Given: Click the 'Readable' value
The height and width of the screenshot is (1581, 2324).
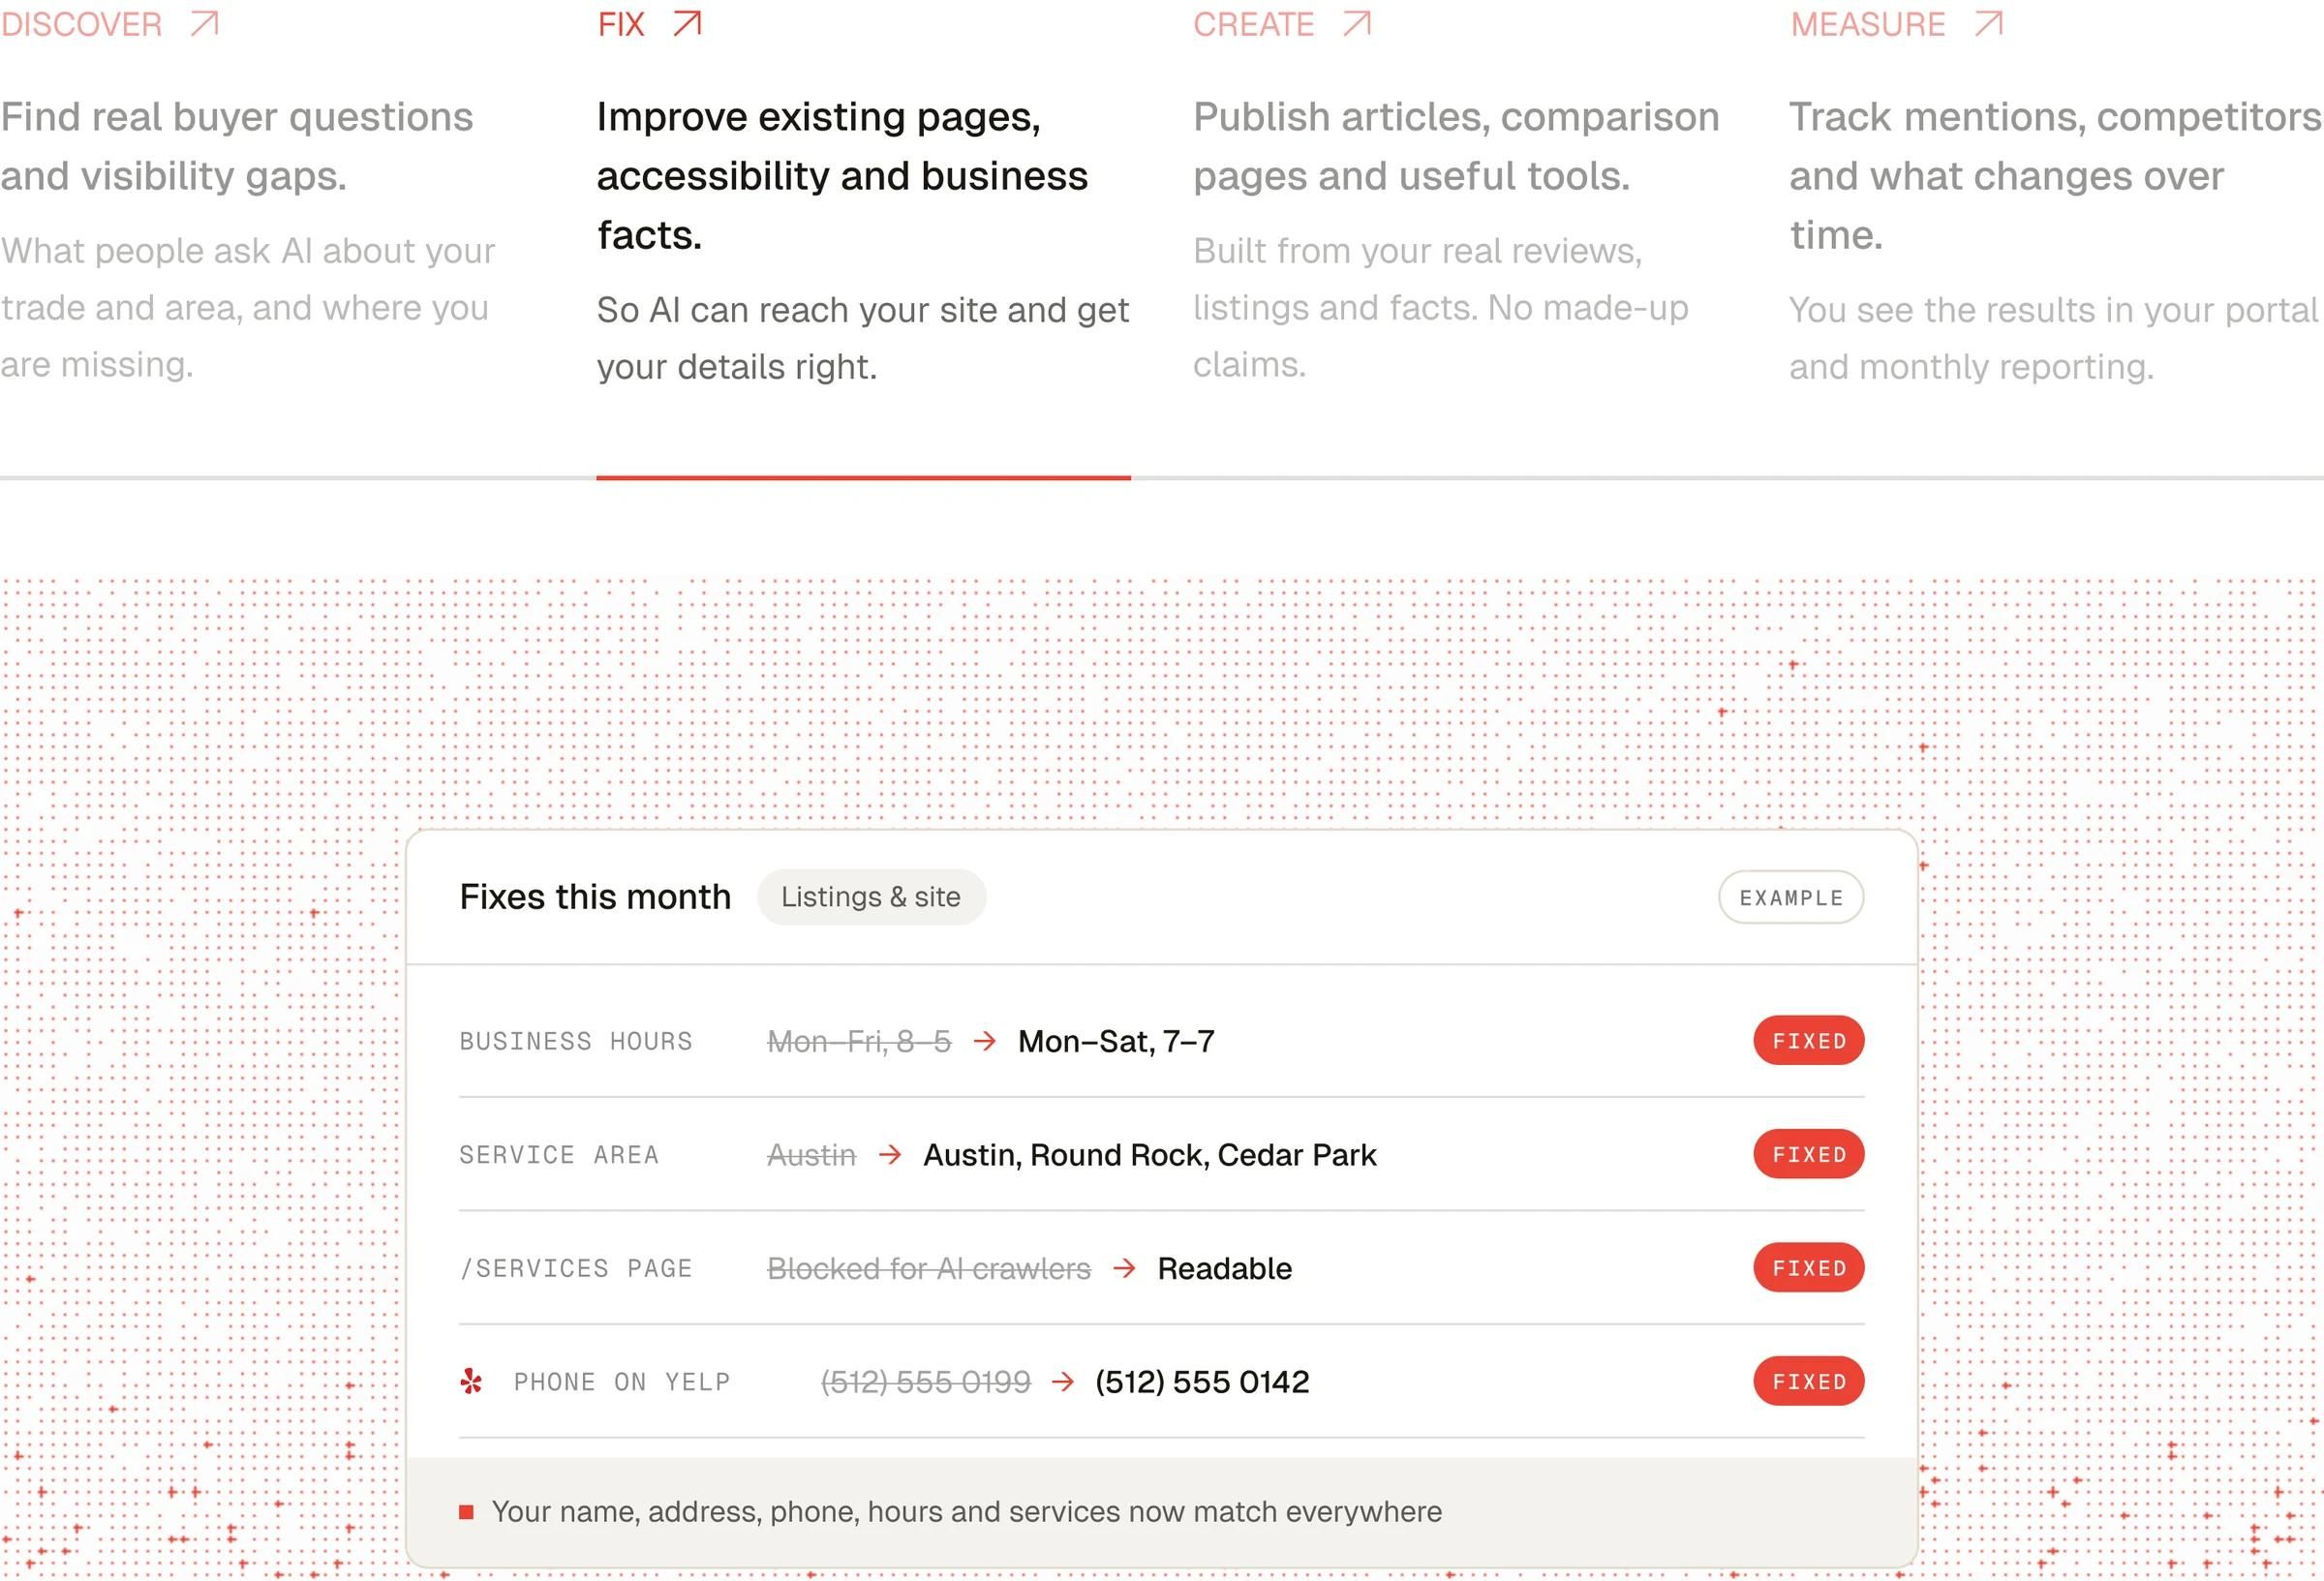Looking at the screenshot, I should click(x=1225, y=1268).
